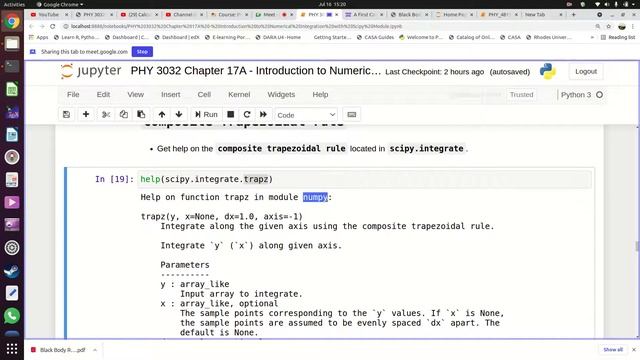Open the View menu
Image resolution: width=640 pixels, height=360 pixels.
click(136, 94)
